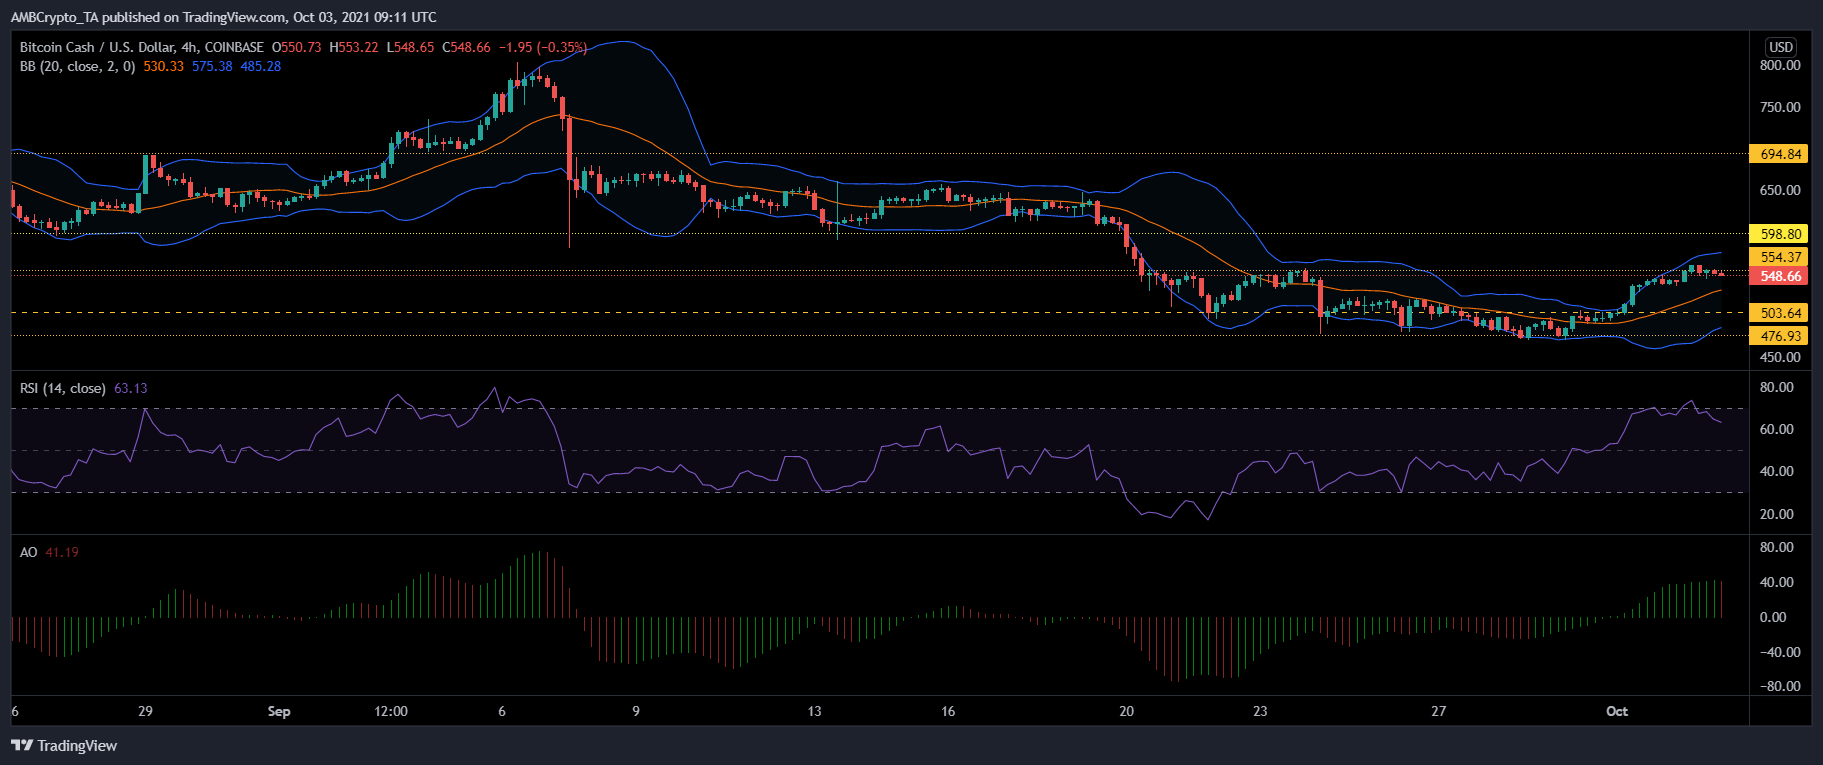Image resolution: width=1823 pixels, height=765 pixels.
Task: Click the 598.80 price level tag
Action: point(1779,234)
